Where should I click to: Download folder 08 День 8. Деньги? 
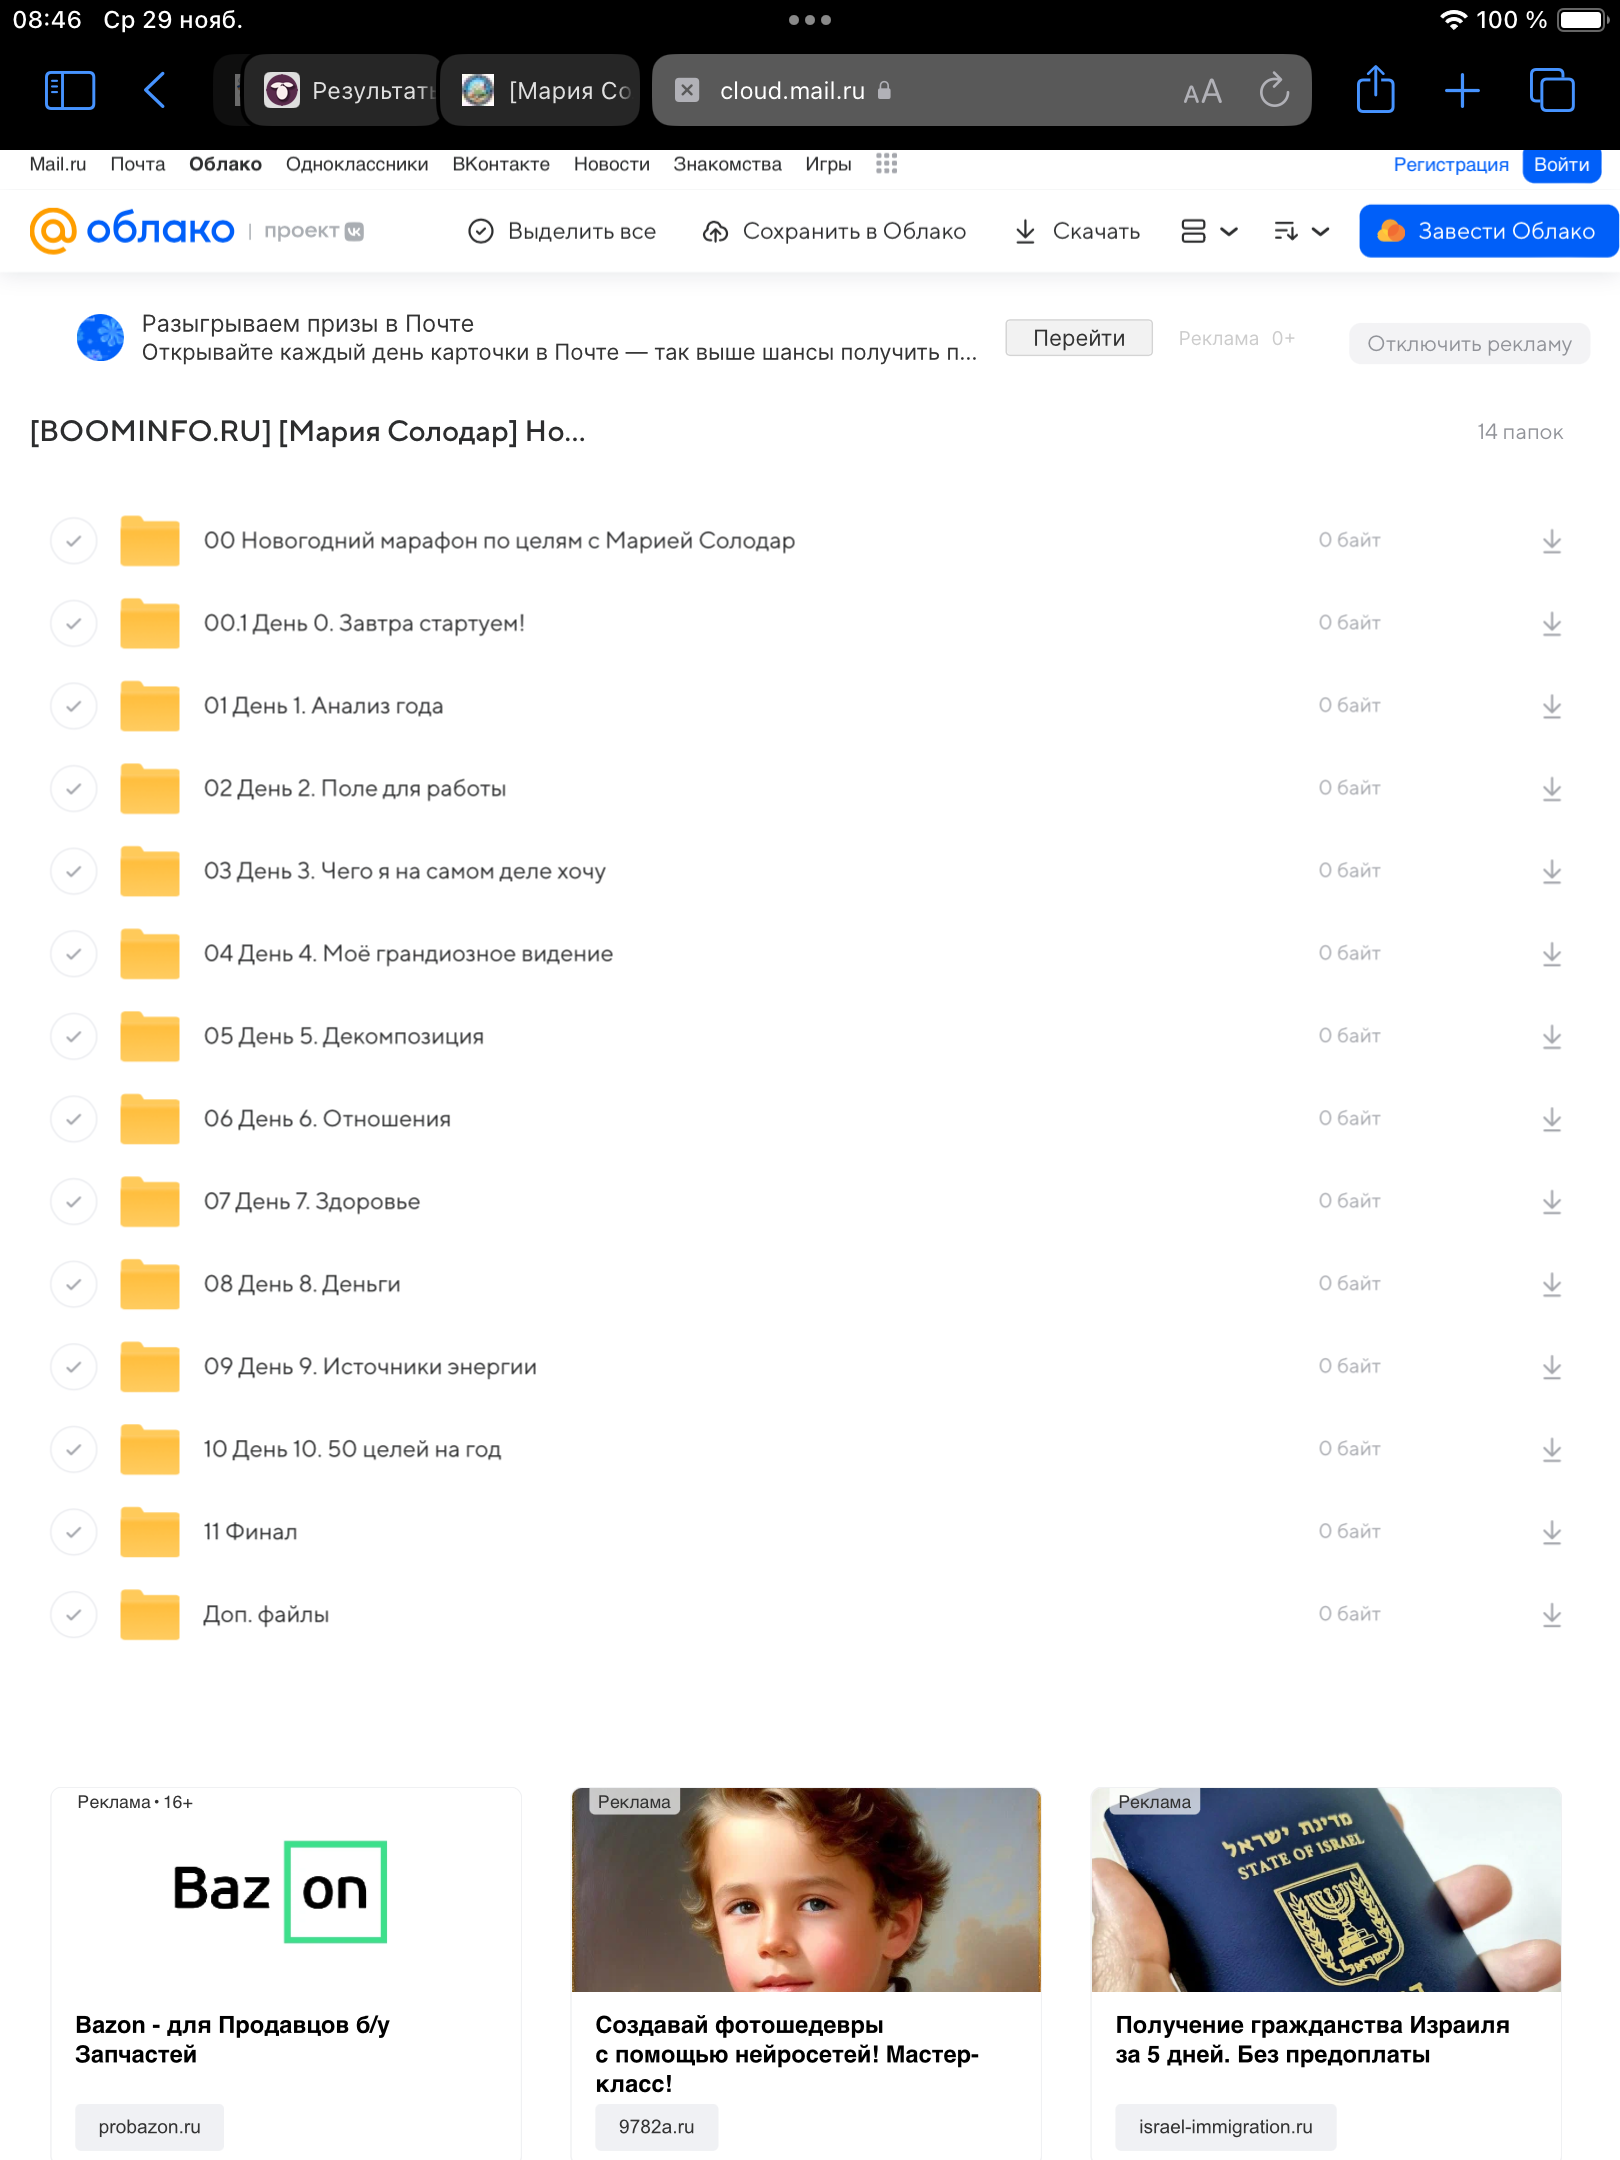[x=1551, y=1284]
